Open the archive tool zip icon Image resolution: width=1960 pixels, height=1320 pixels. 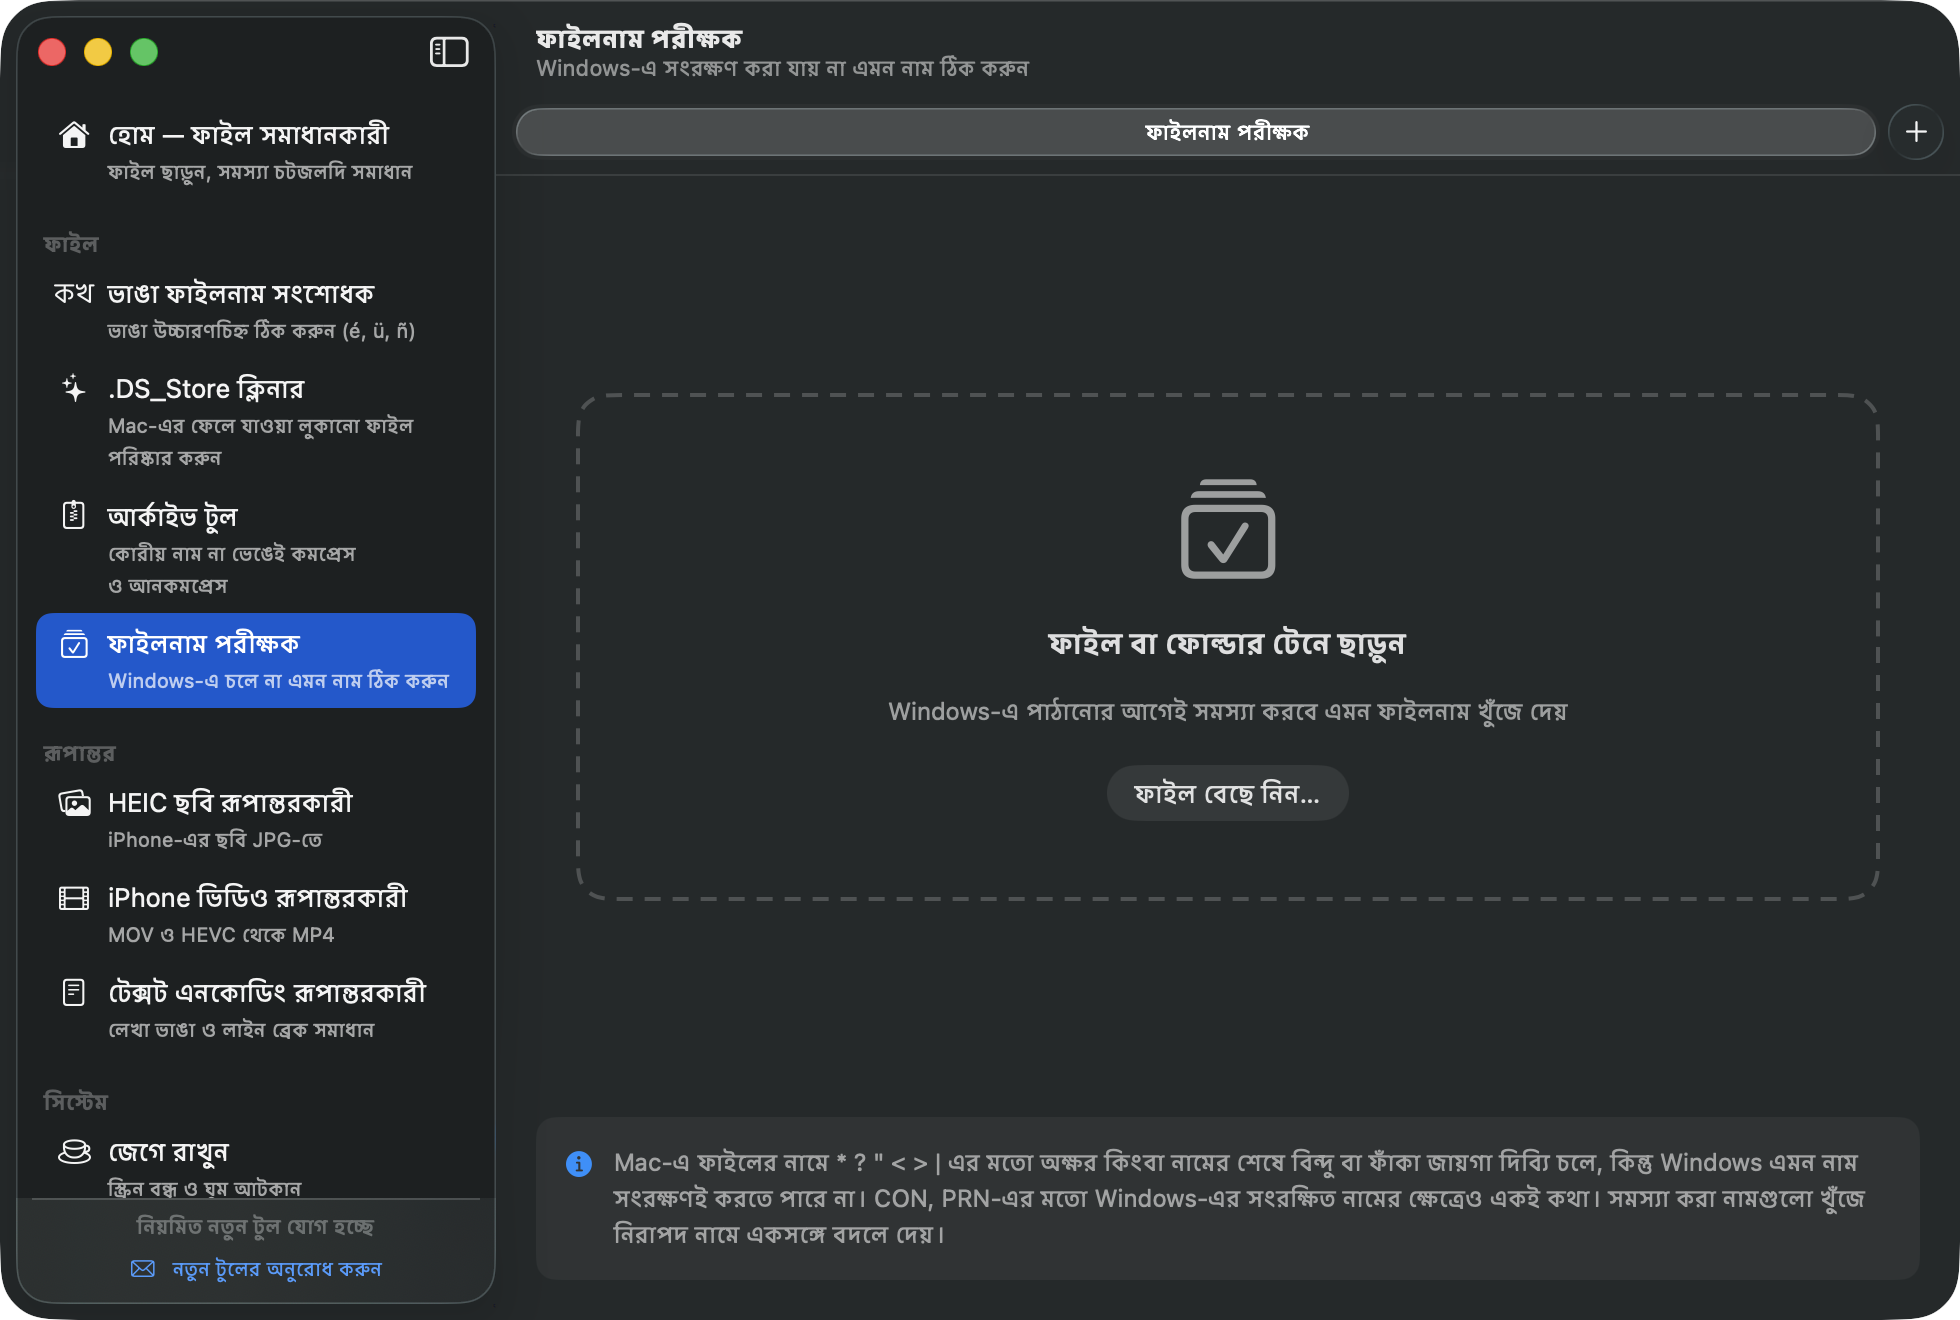coord(74,515)
